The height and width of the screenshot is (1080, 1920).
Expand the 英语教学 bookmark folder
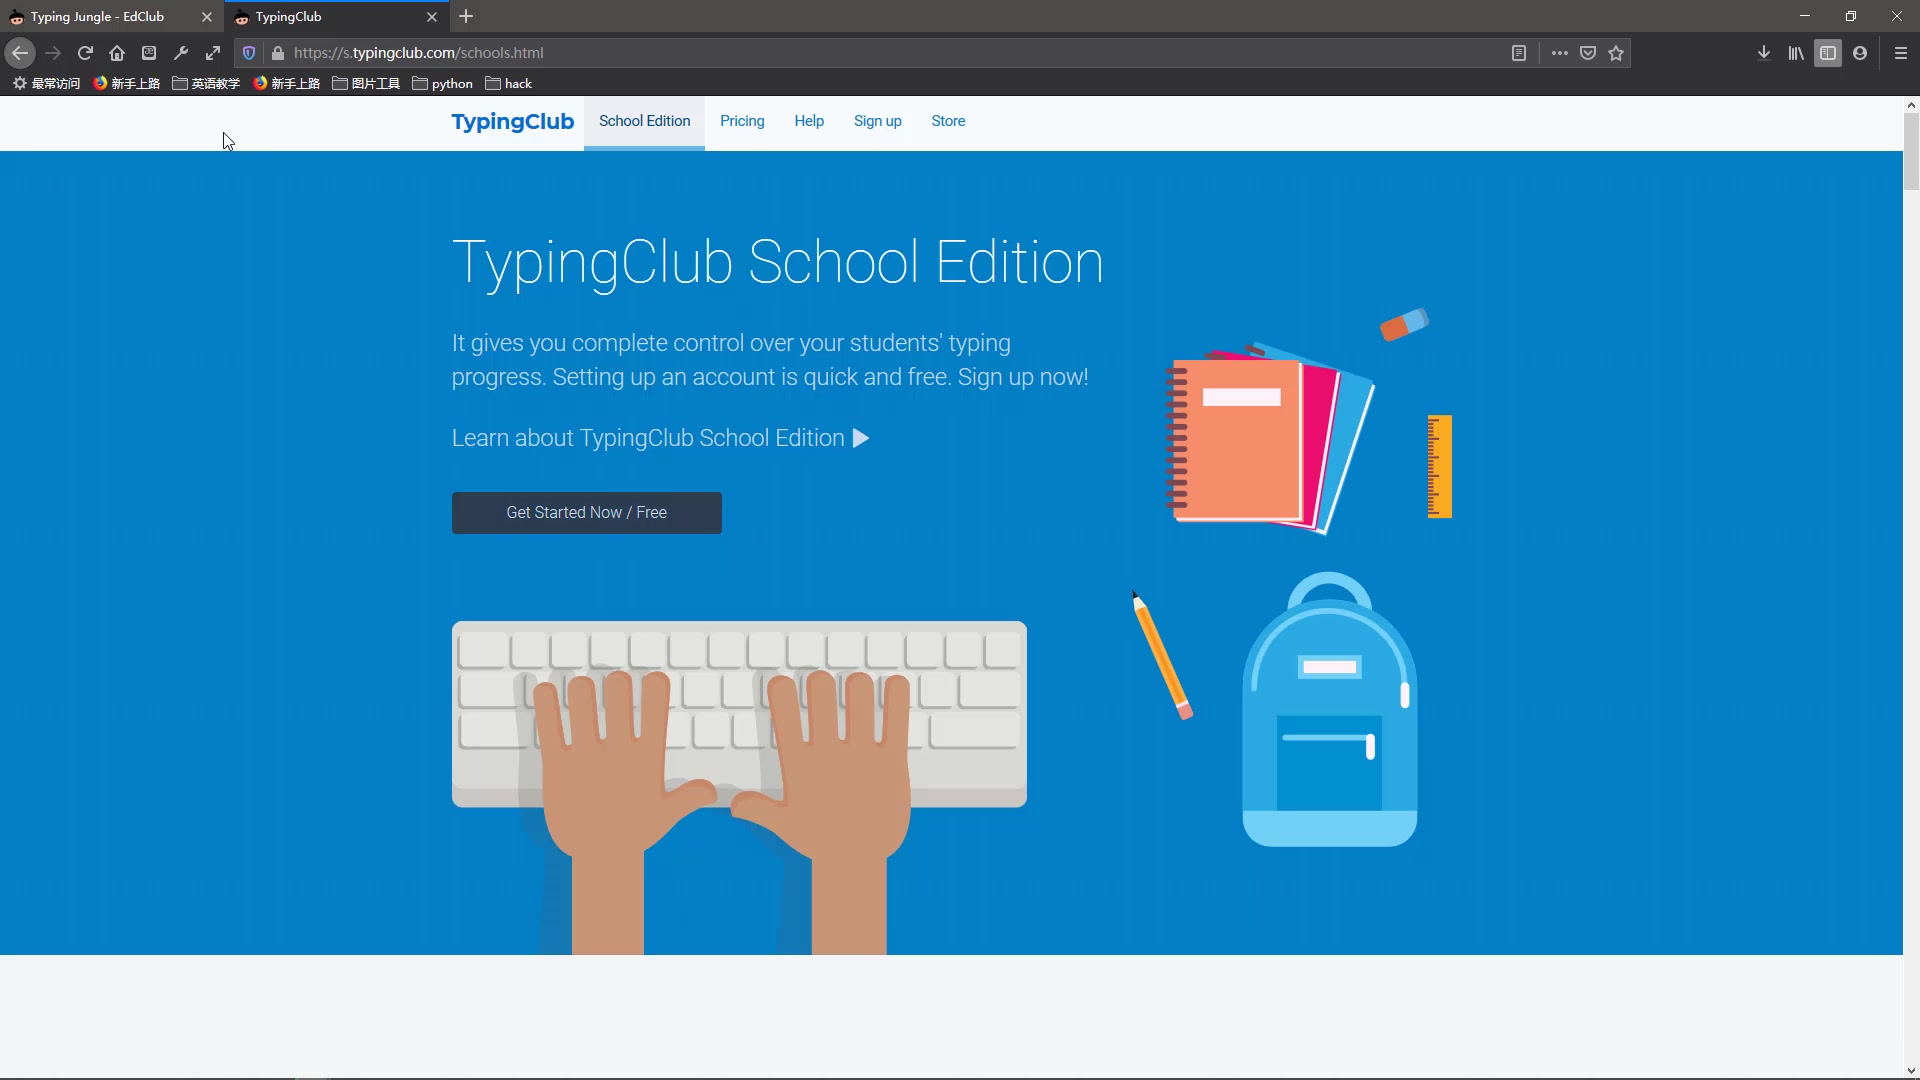[x=206, y=84]
